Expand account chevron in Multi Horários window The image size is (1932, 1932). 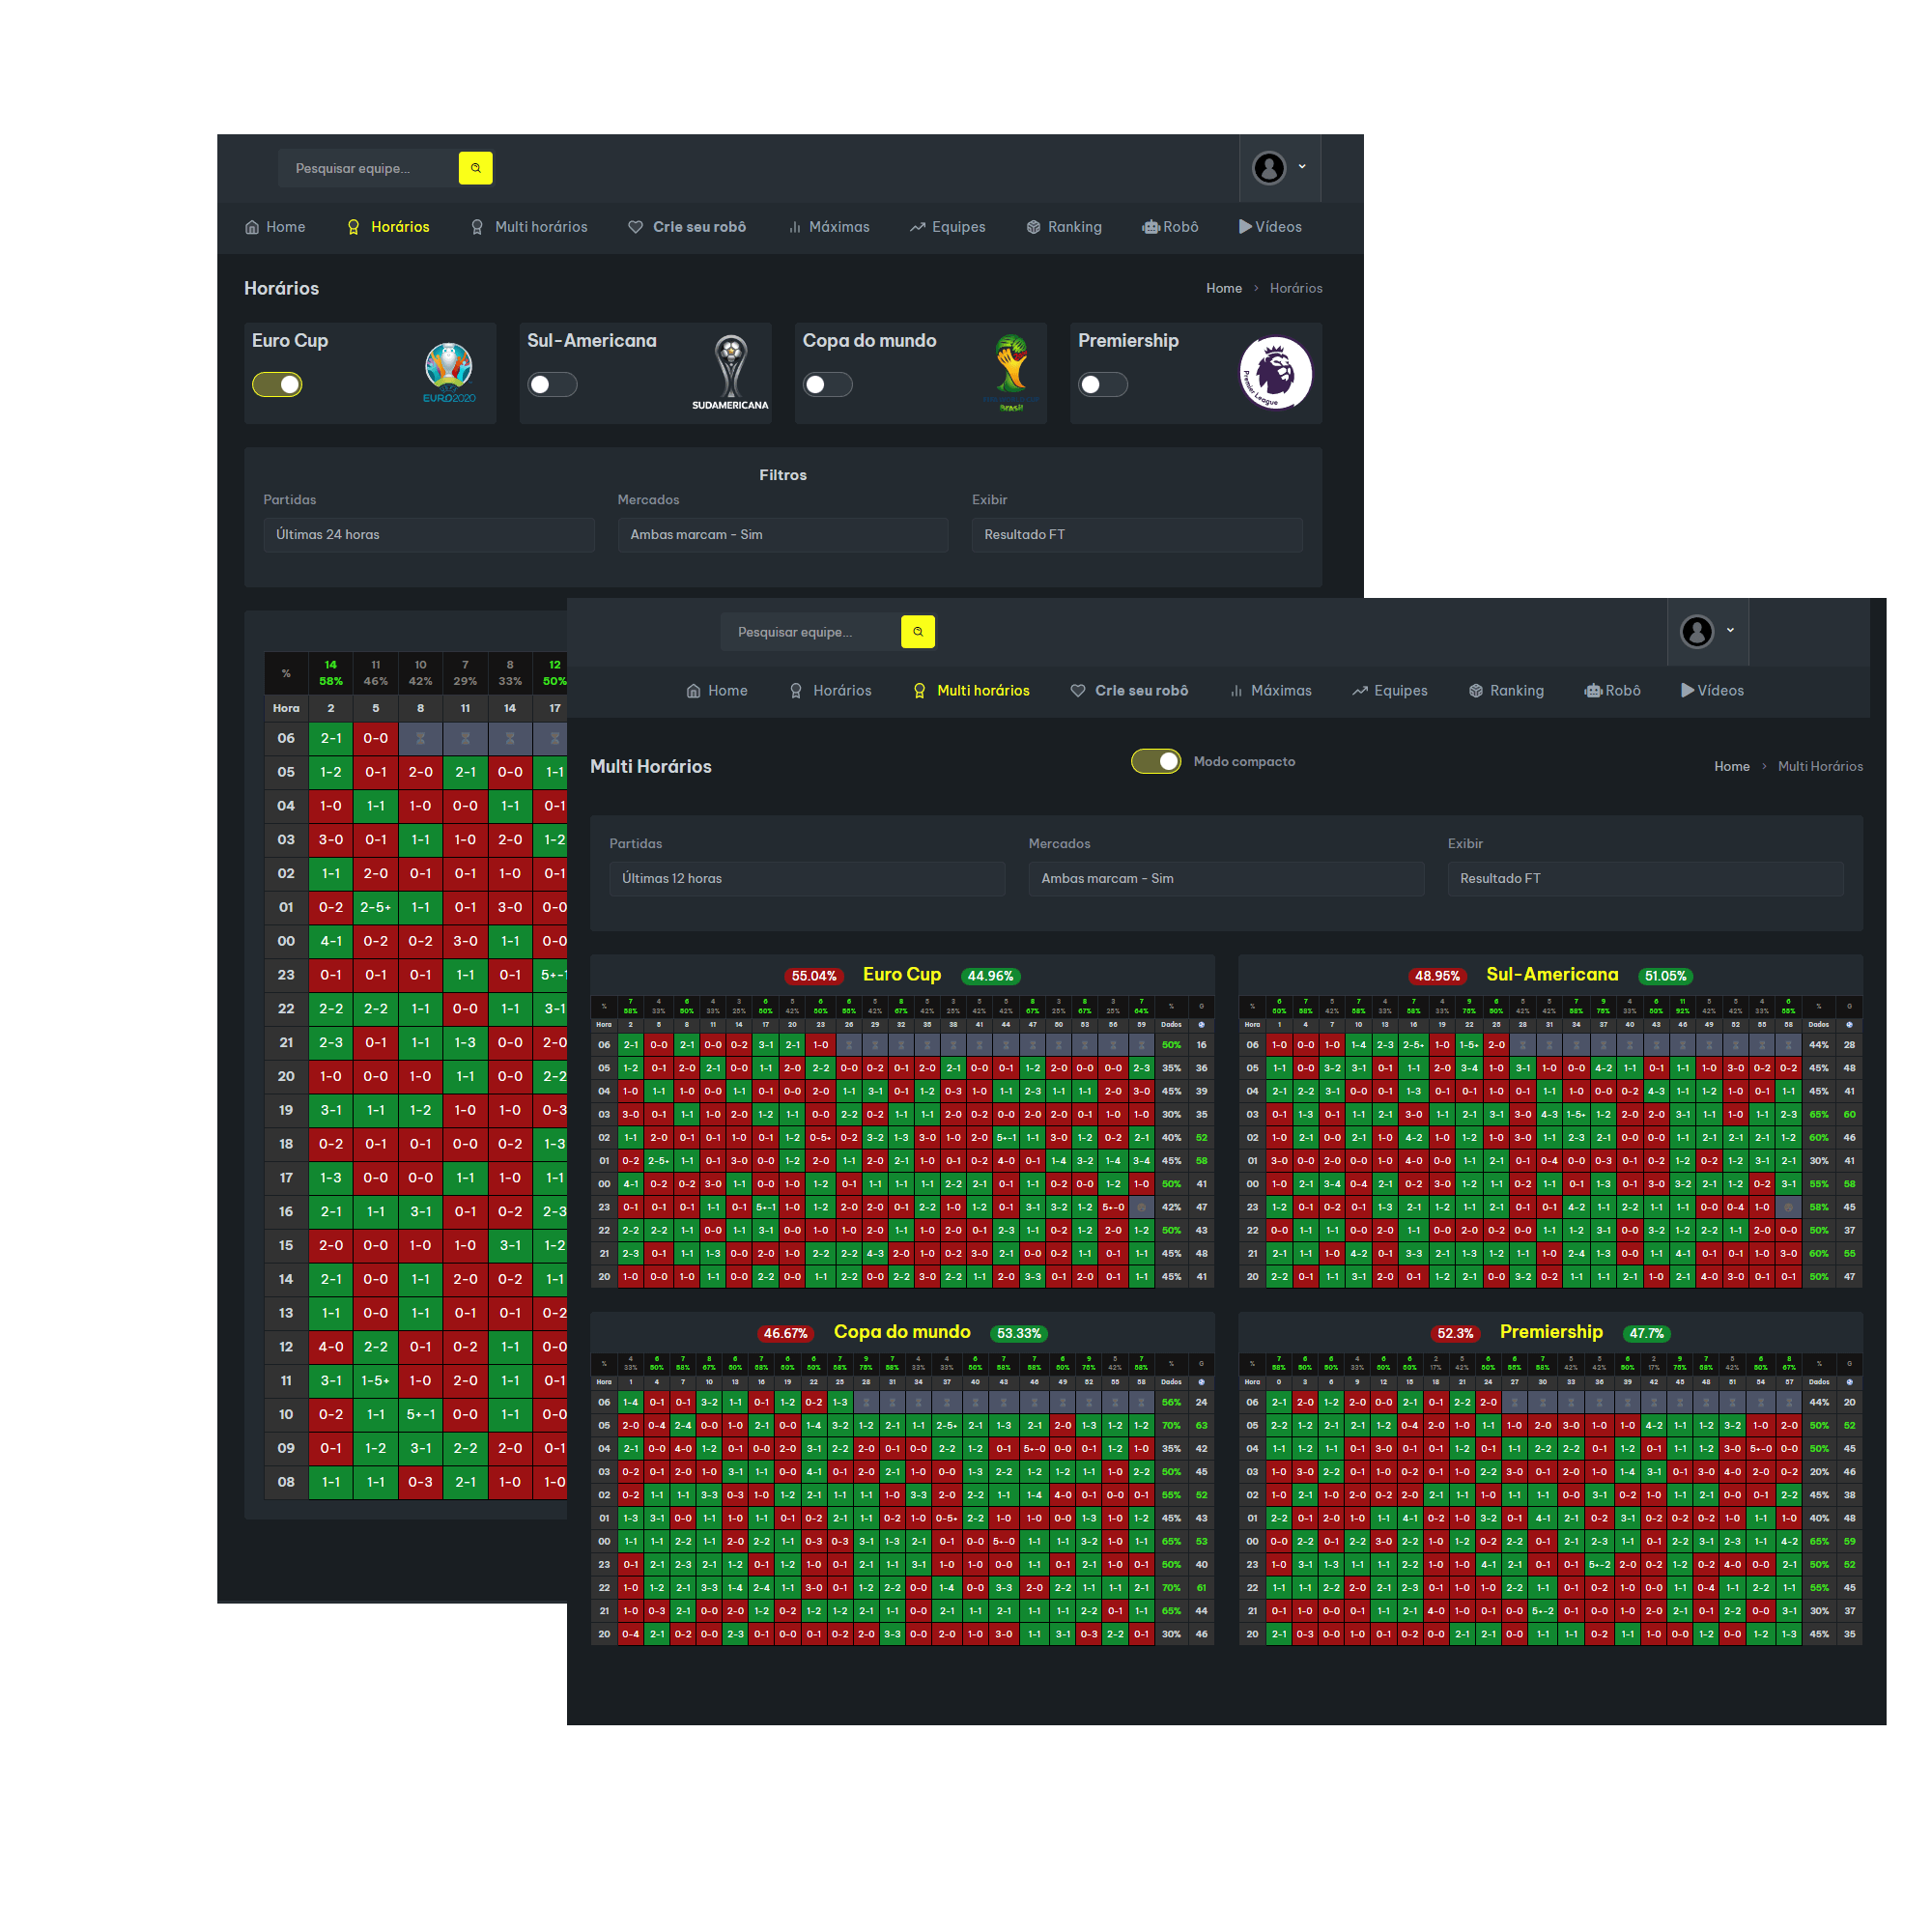point(1730,630)
